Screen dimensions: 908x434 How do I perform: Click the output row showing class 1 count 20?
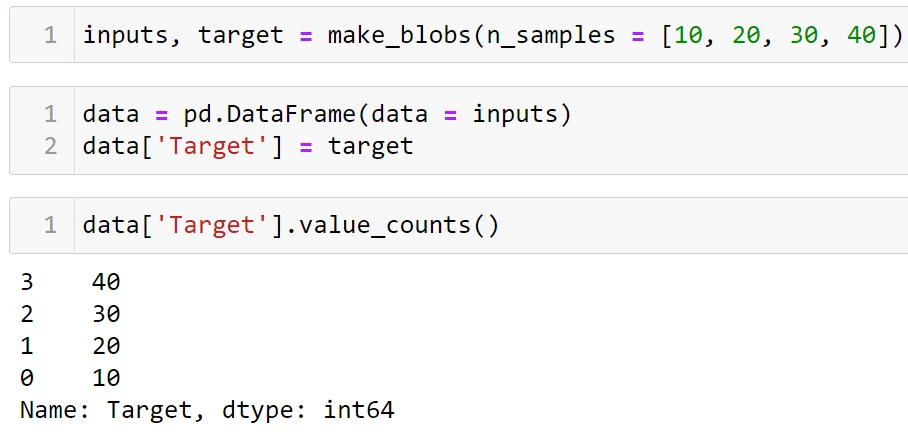point(70,346)
